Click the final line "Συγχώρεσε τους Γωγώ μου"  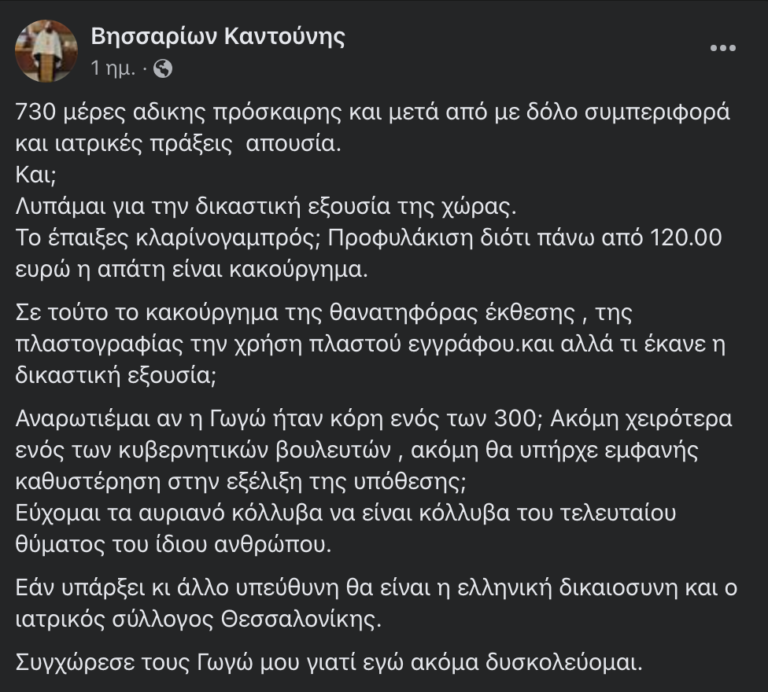[338, 660]
